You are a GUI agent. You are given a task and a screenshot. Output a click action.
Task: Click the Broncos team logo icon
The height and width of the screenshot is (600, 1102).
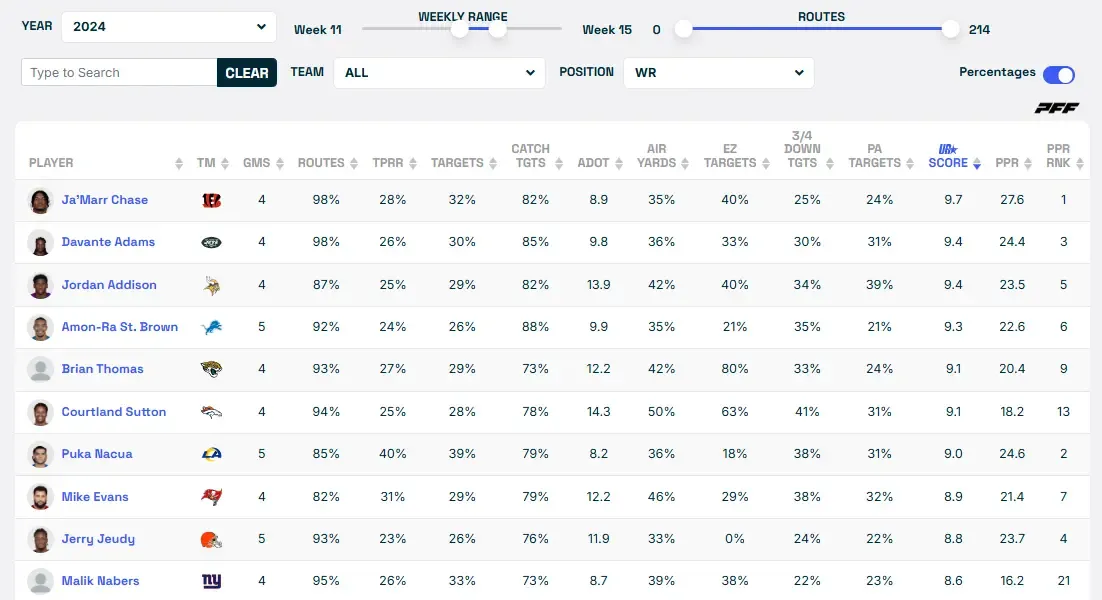point(210,412)
